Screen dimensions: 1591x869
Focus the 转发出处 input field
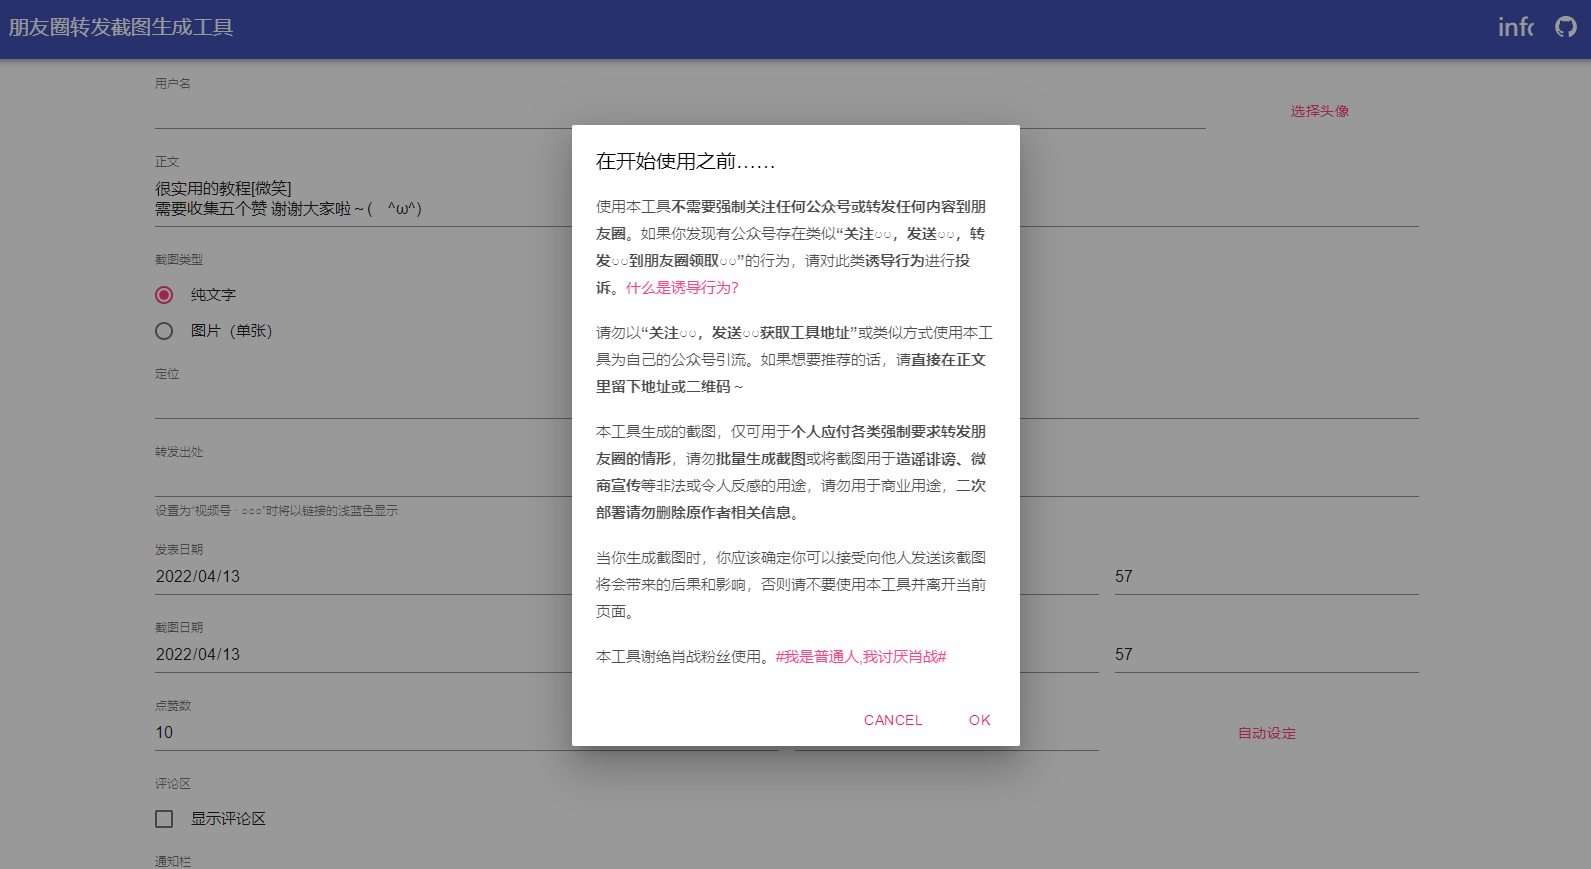coord(360,479)
